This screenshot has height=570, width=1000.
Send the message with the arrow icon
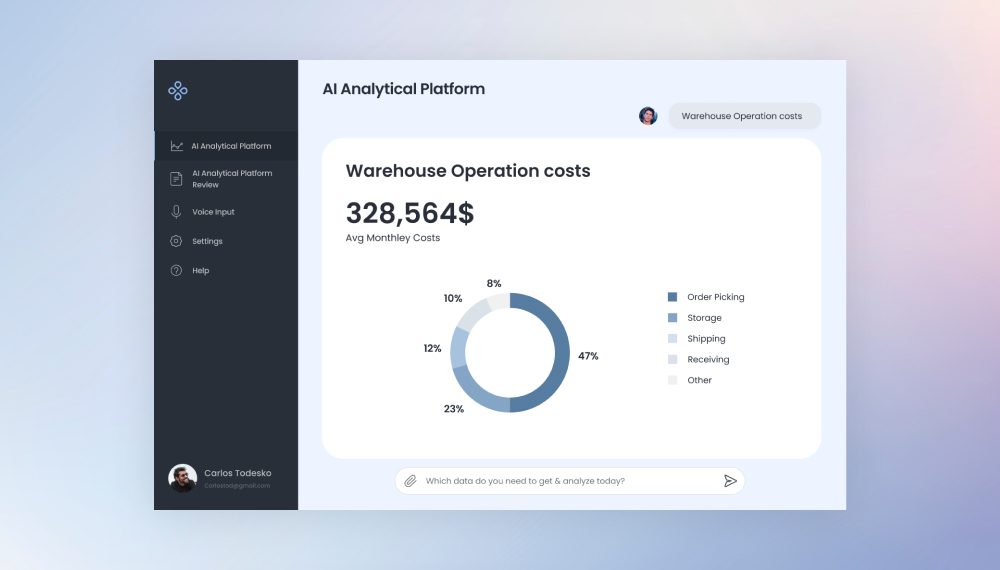pos(730,481)
